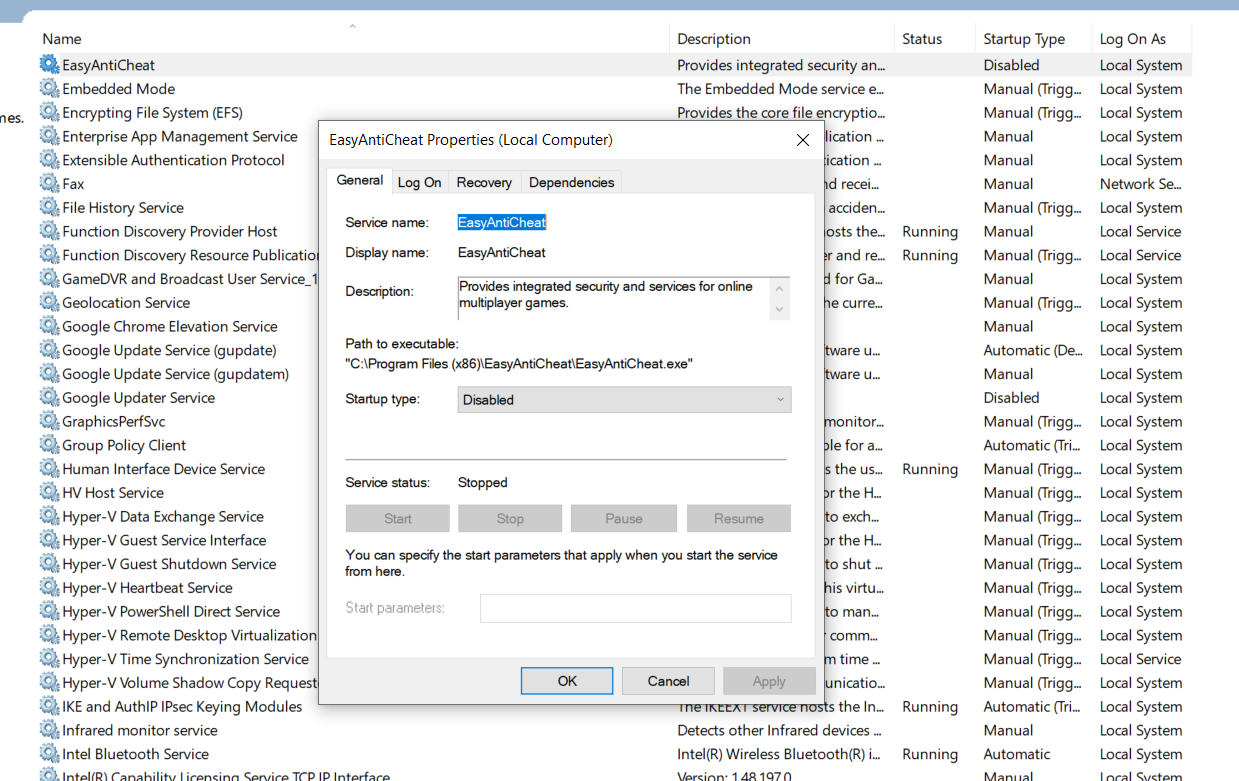The image size is (1239, 781).
Task: Click Cancel in the properties dialog
Action: (x=668, y=681)
